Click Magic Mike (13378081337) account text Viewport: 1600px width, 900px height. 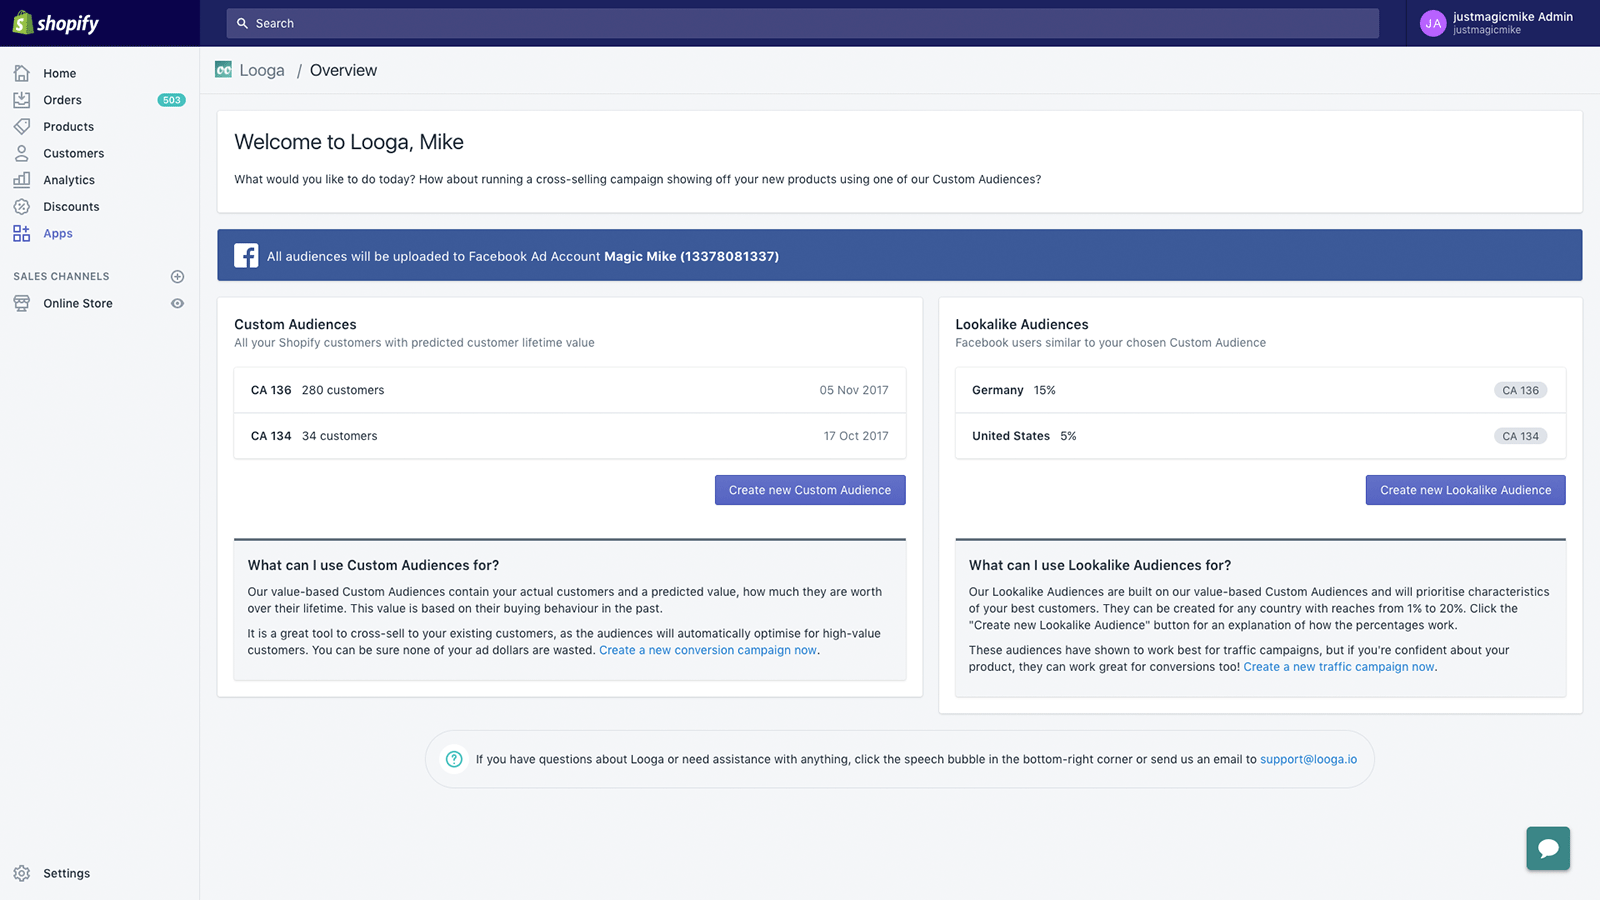point(691,256)
